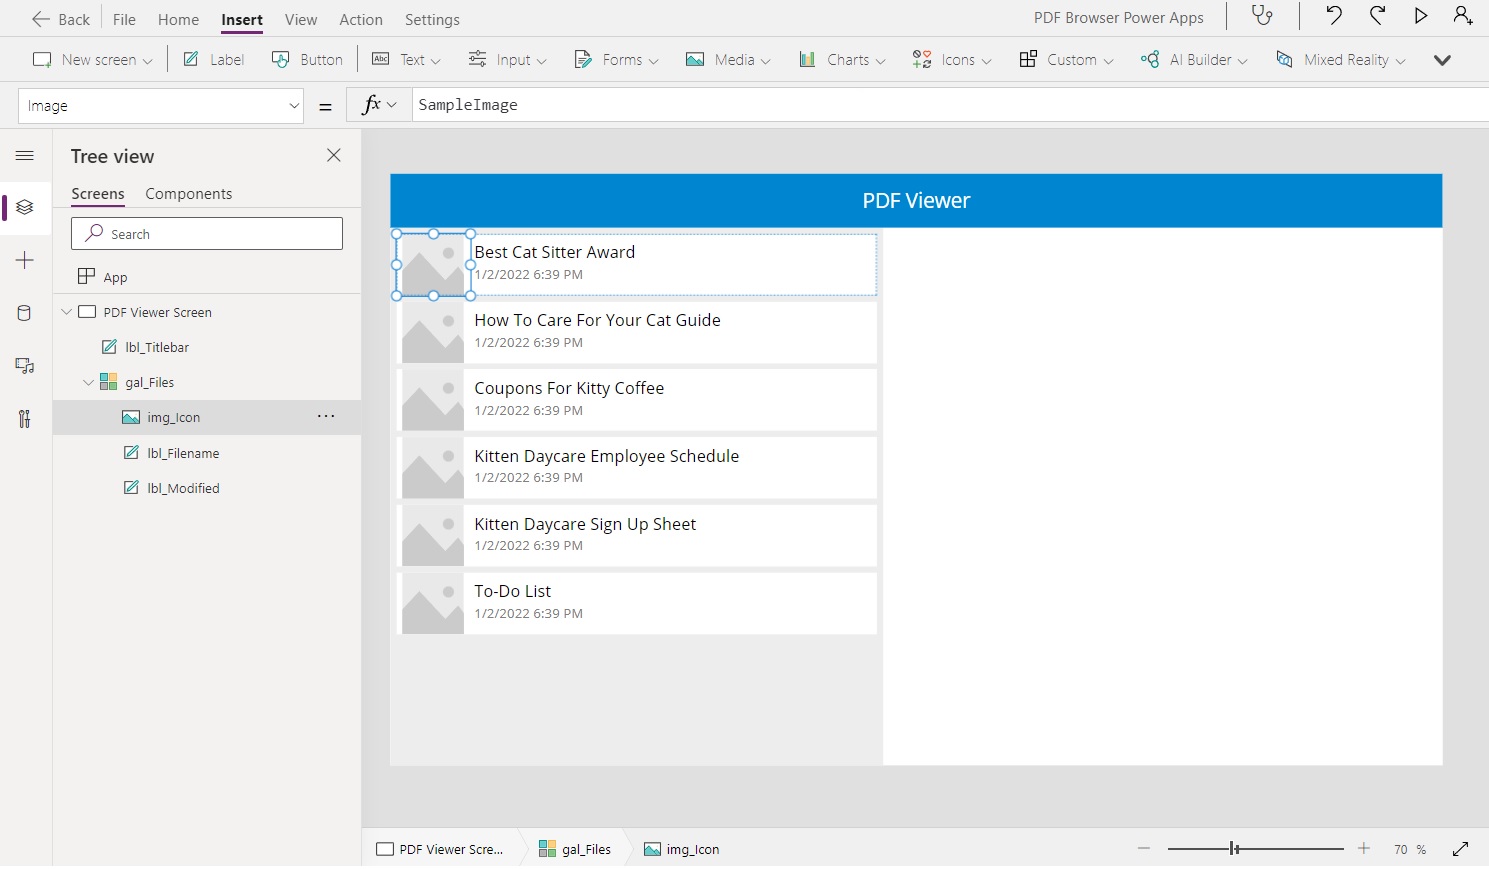Insert a Button control from the ribbon
This screenshot has height=869, width=1489.
(307, 59)
